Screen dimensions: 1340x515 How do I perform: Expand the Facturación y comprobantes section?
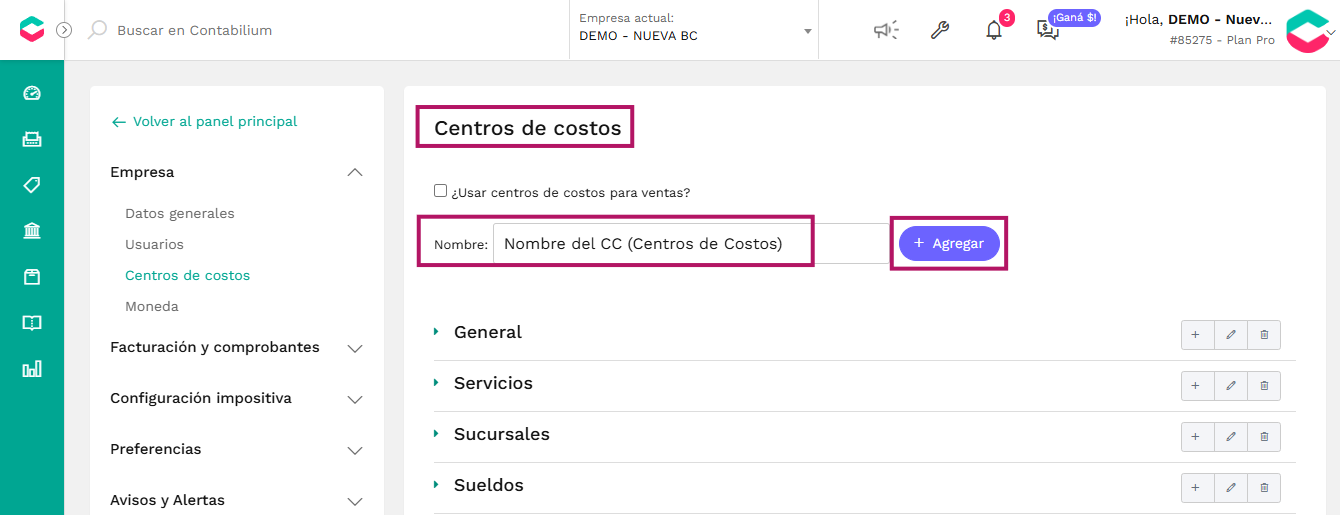[x=236, y=347]
